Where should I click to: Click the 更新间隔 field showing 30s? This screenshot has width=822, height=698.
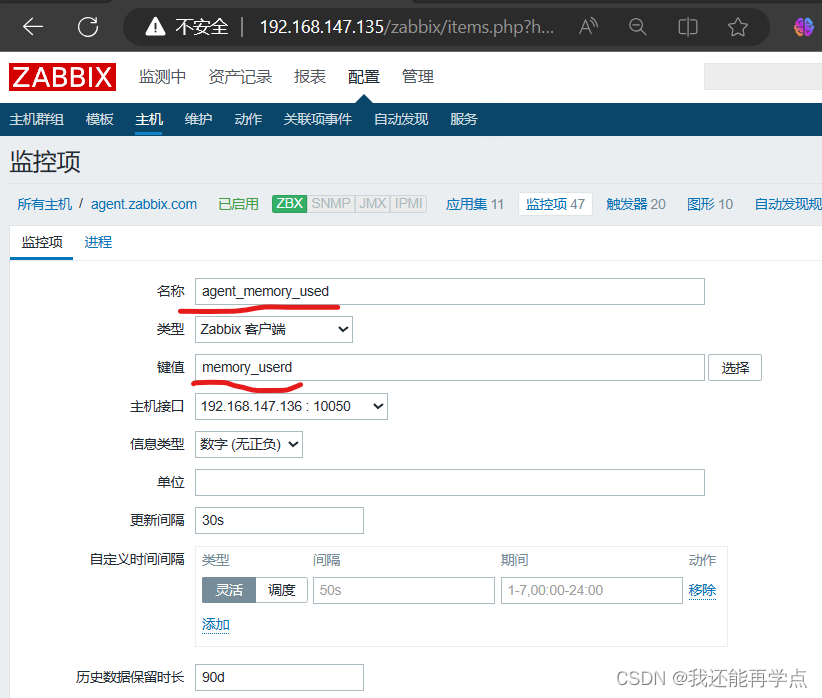(279, 520)
